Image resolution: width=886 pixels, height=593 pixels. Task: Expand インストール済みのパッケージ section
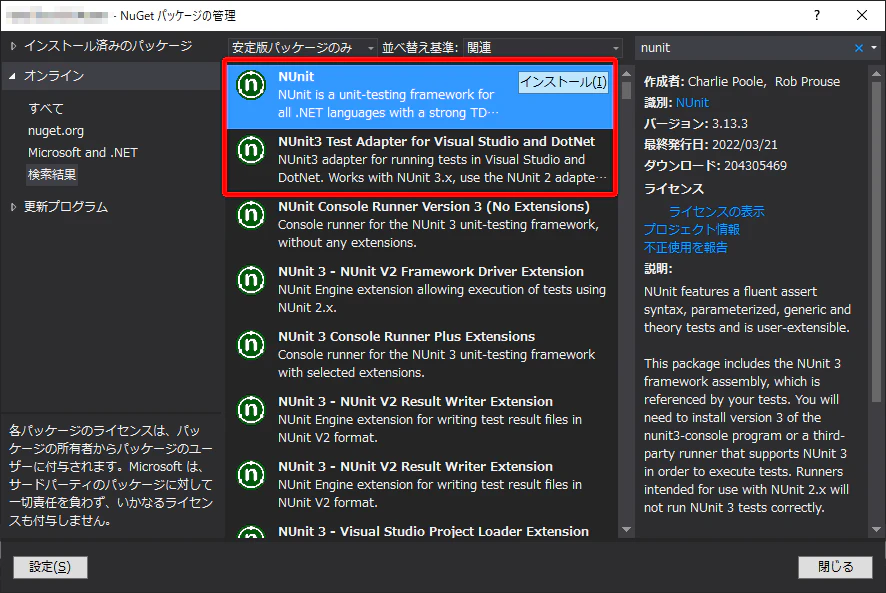tap(13, 46)
